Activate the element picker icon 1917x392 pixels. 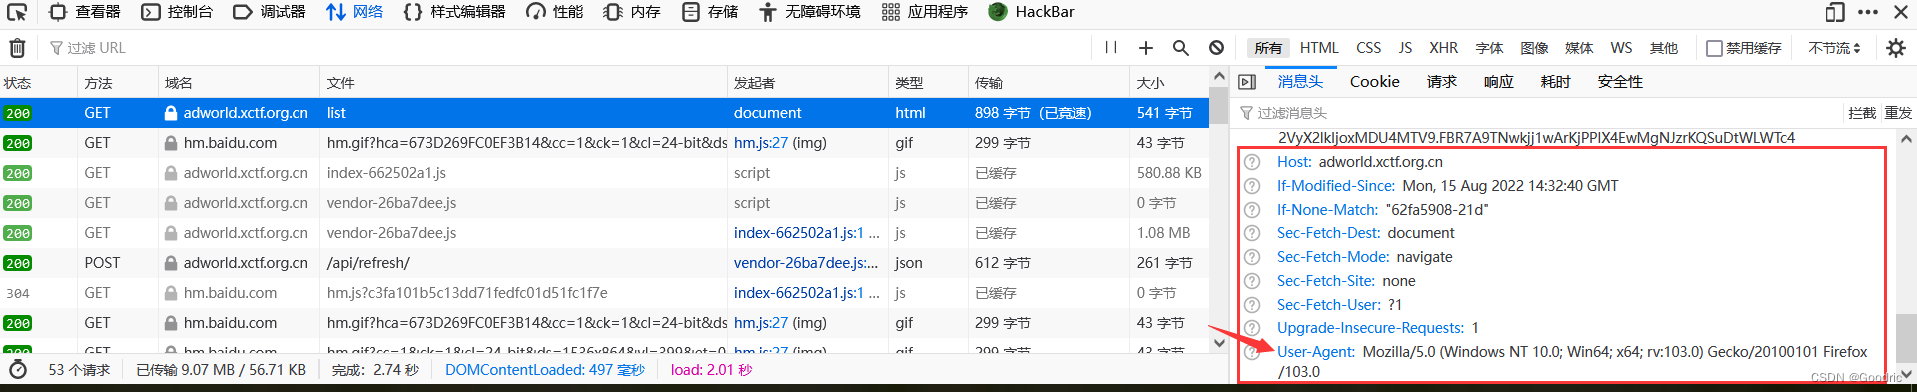point(17,12)
